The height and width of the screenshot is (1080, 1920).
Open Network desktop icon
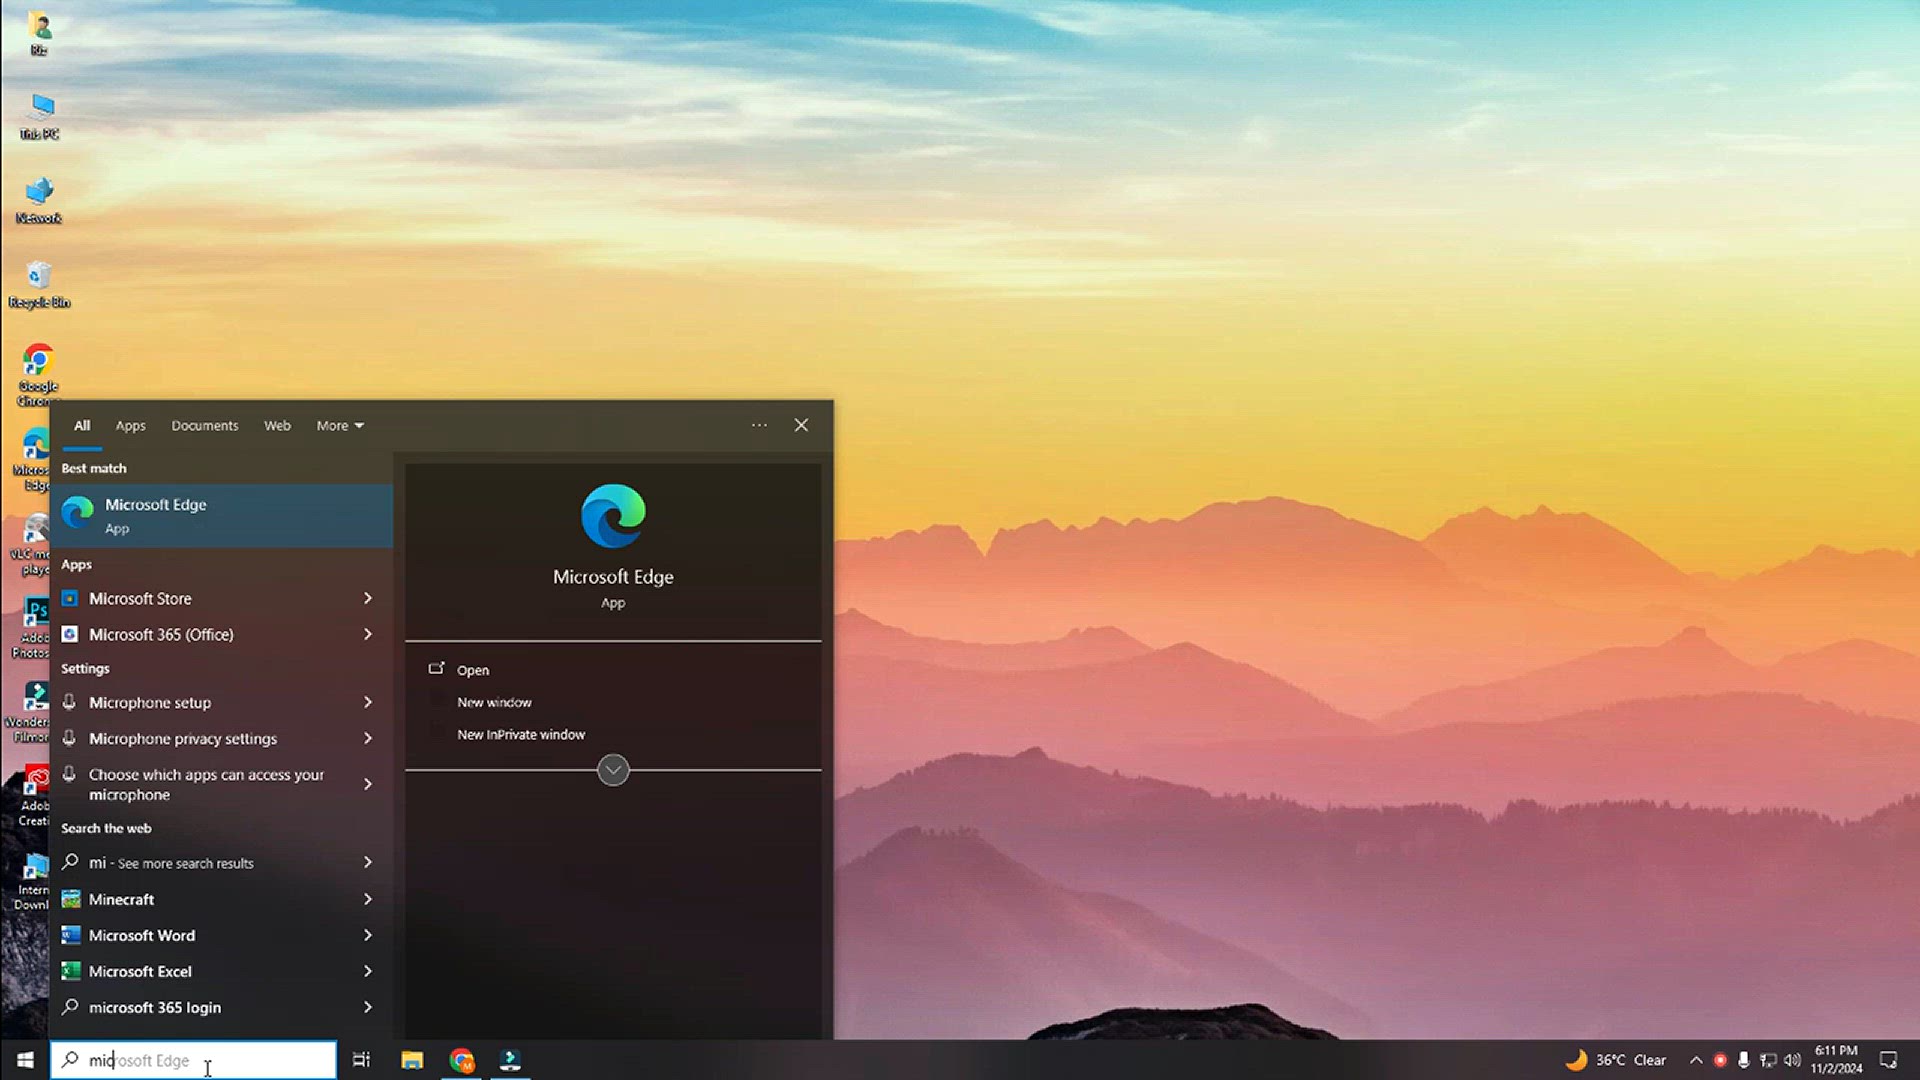[39, 201]
